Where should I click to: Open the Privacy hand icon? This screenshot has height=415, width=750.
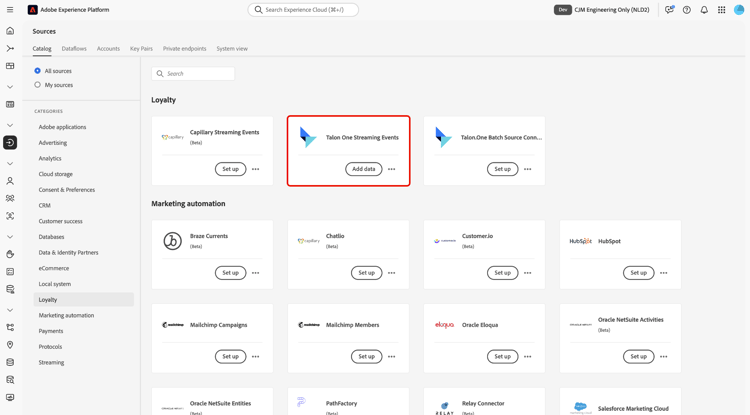tap(10, 254)
